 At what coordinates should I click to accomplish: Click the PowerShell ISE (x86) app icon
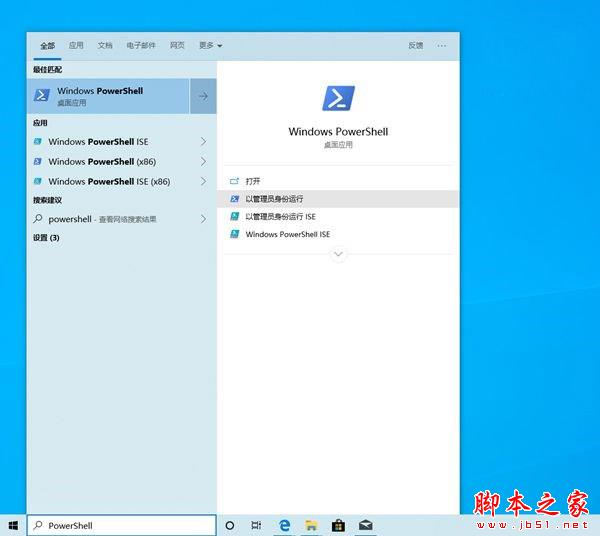click(x=38, y=181)
